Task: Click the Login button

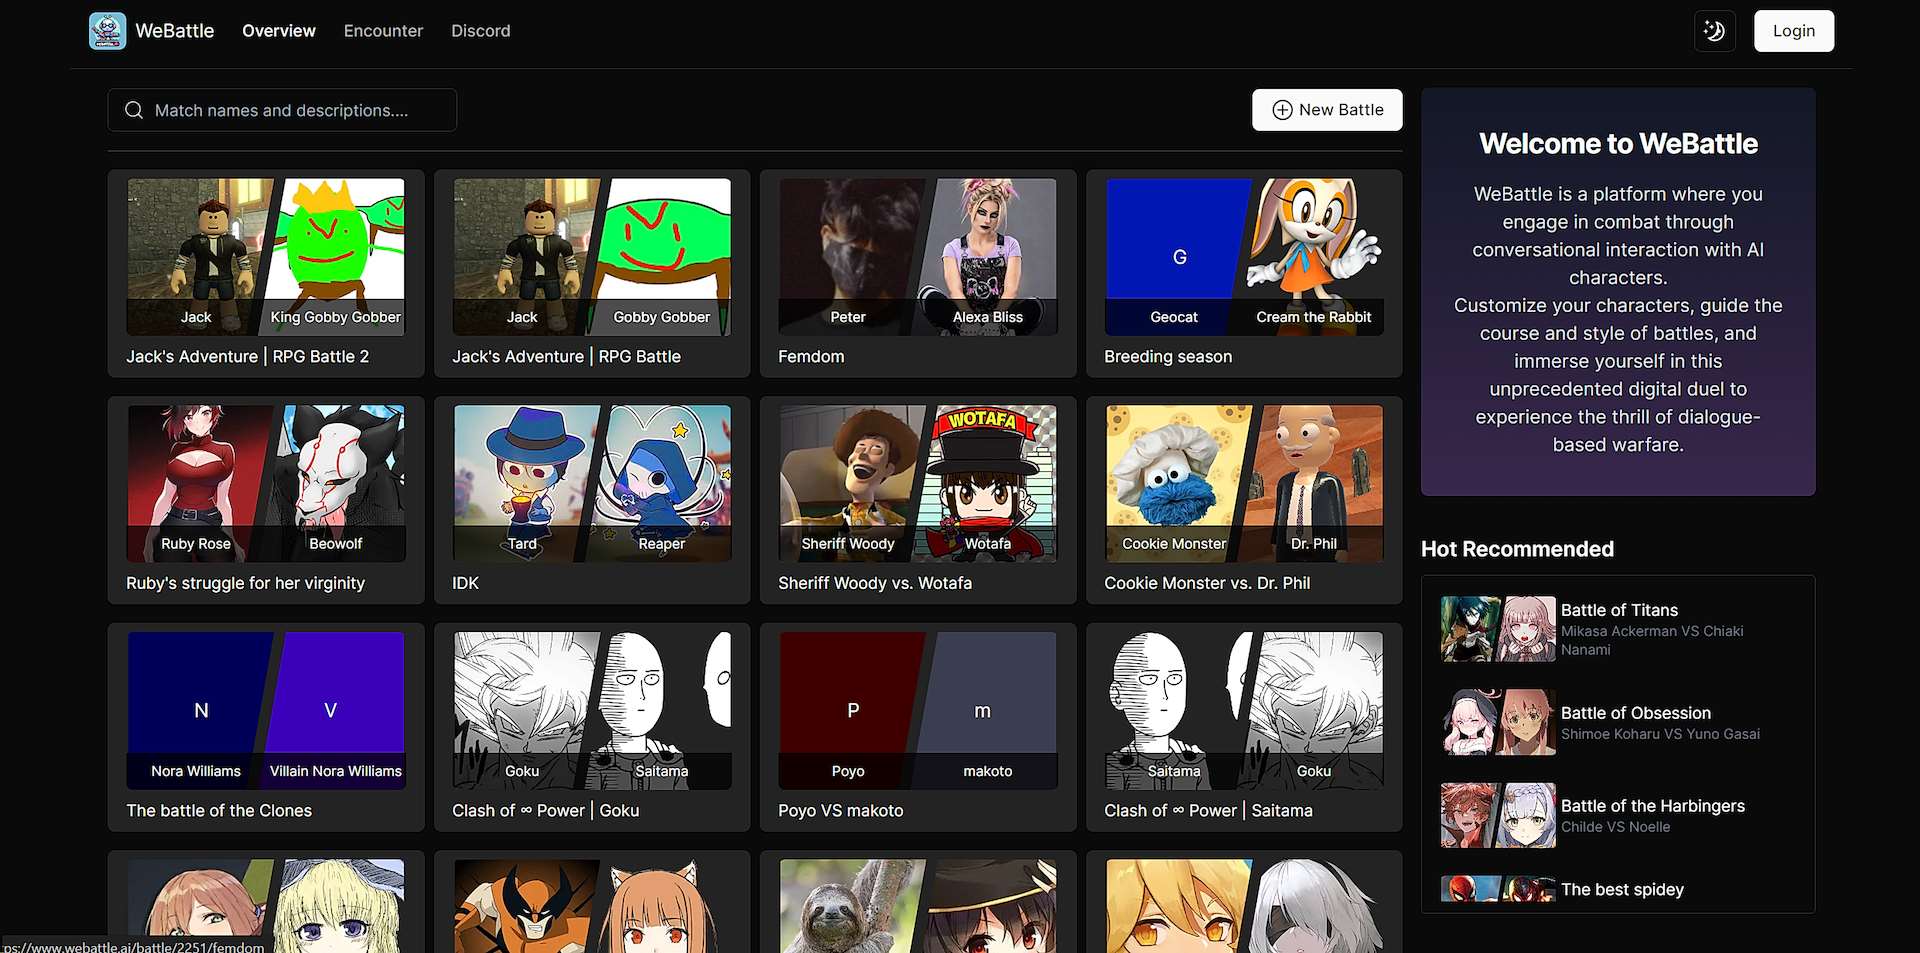Action: click(1793, 31)
